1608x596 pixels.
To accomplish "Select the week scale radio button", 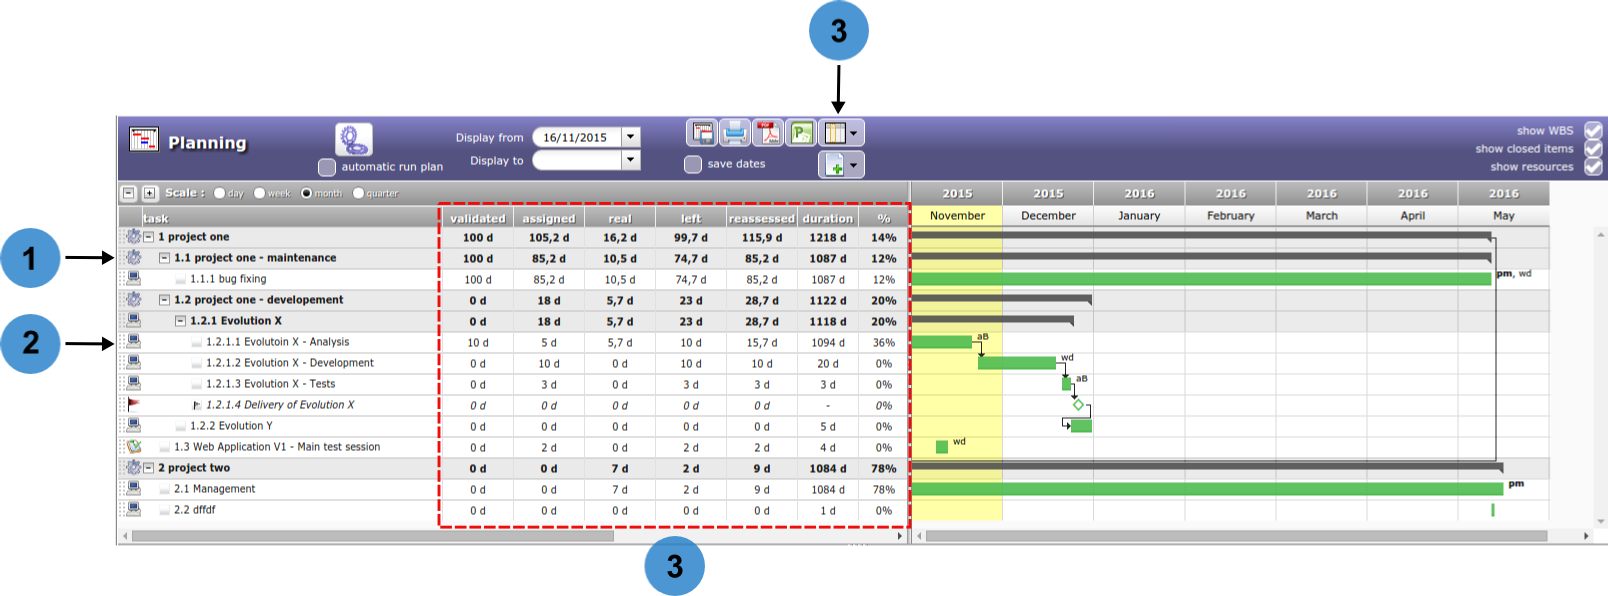I will pyautogui.click(x=259, y=193).
